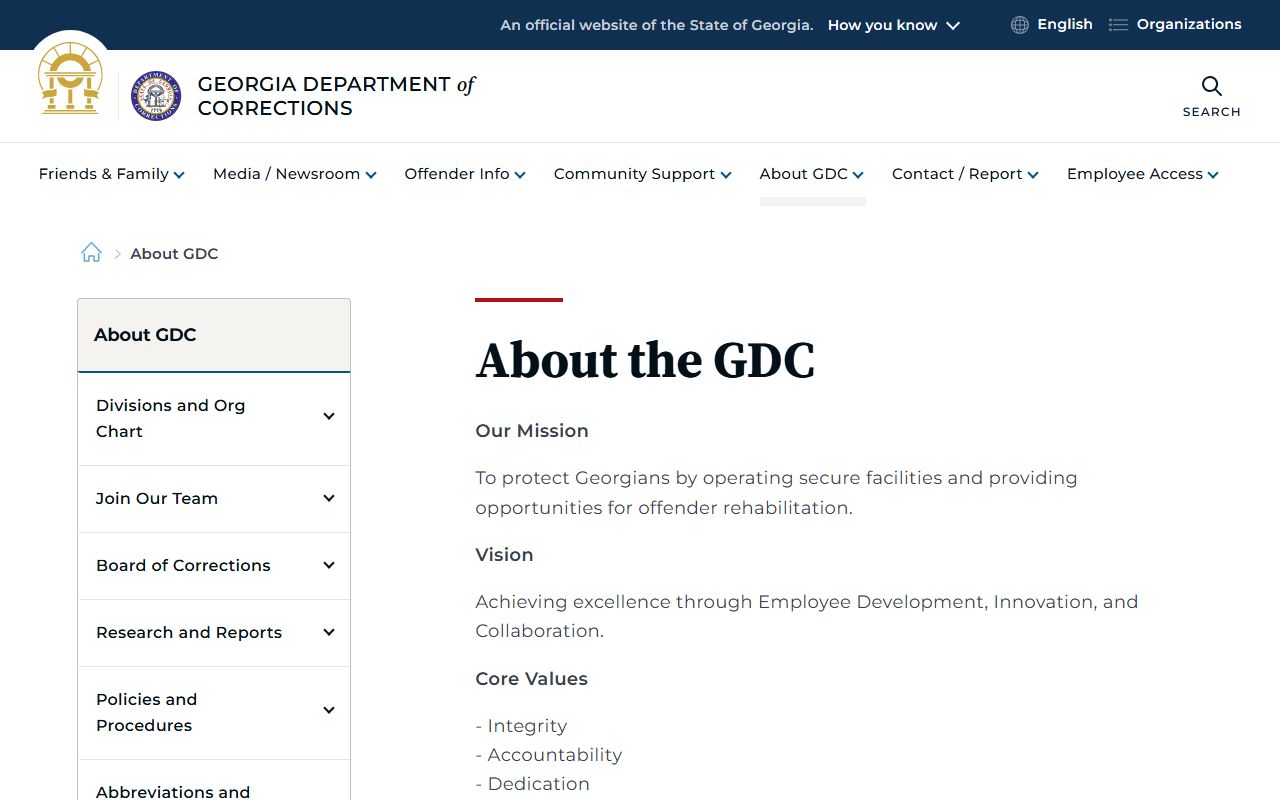Open the Community Support menu

click(x=643, y=174)
